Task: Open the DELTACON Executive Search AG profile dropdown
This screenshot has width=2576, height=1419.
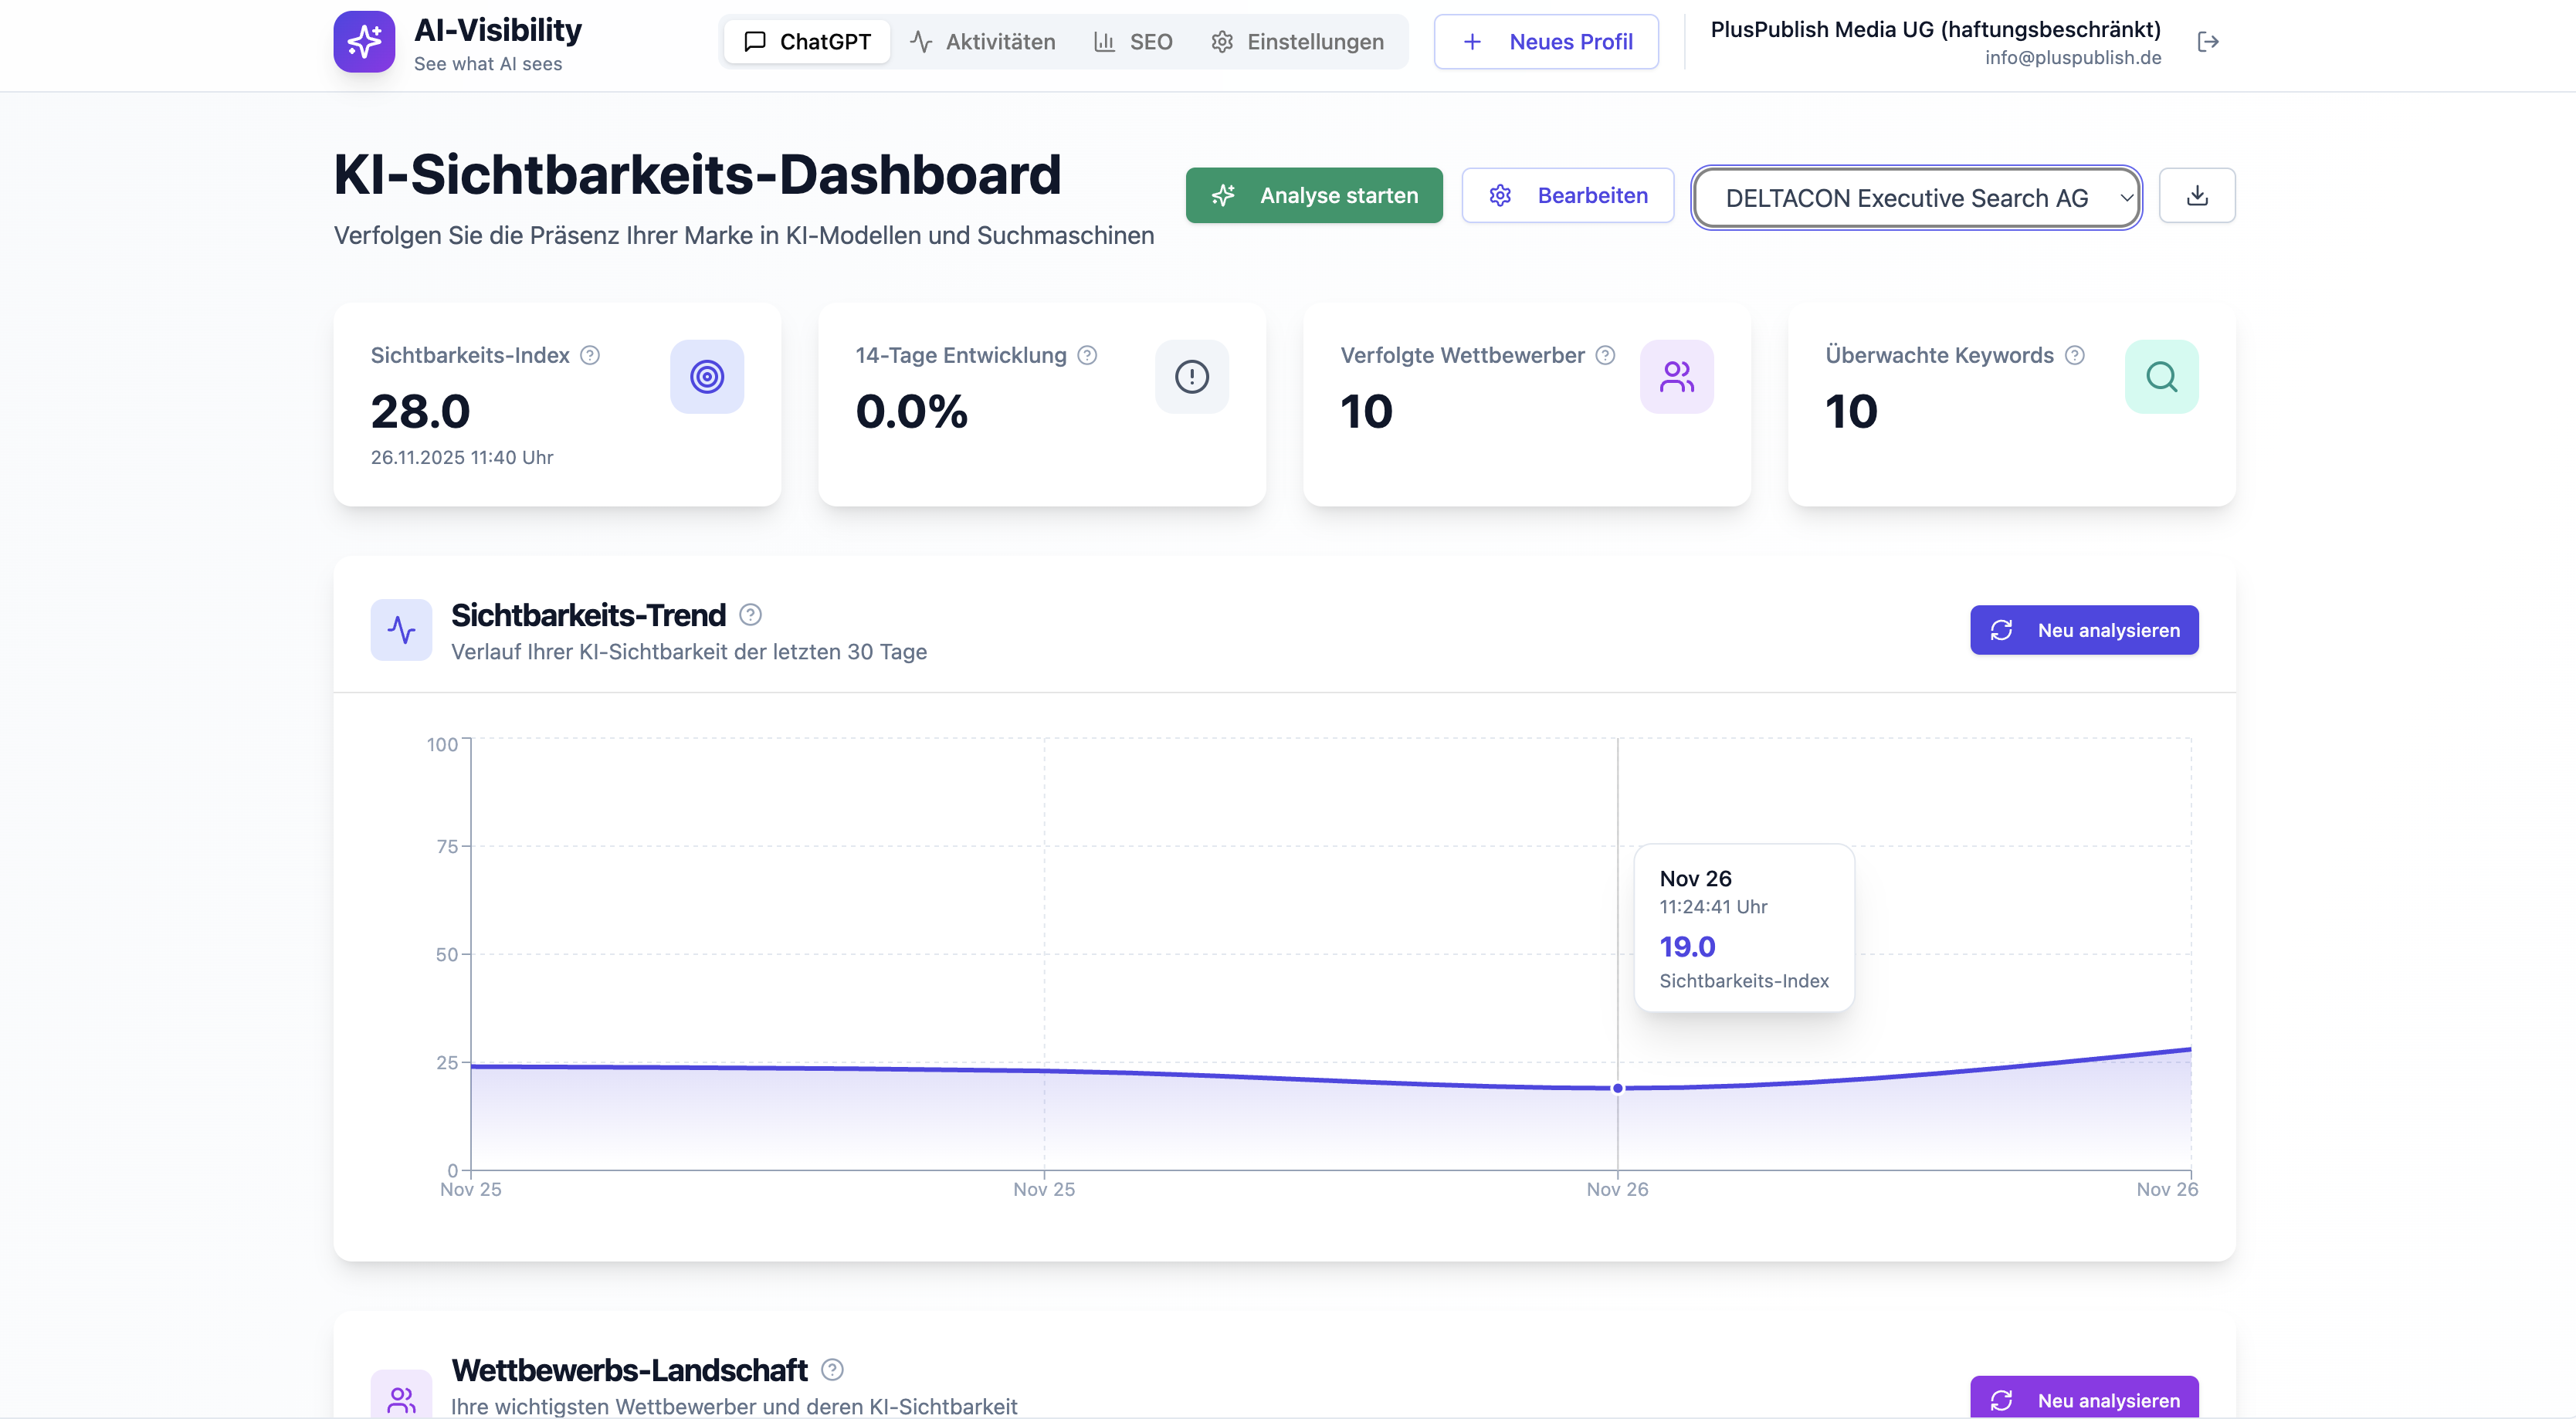Action: pos(1916,198)
